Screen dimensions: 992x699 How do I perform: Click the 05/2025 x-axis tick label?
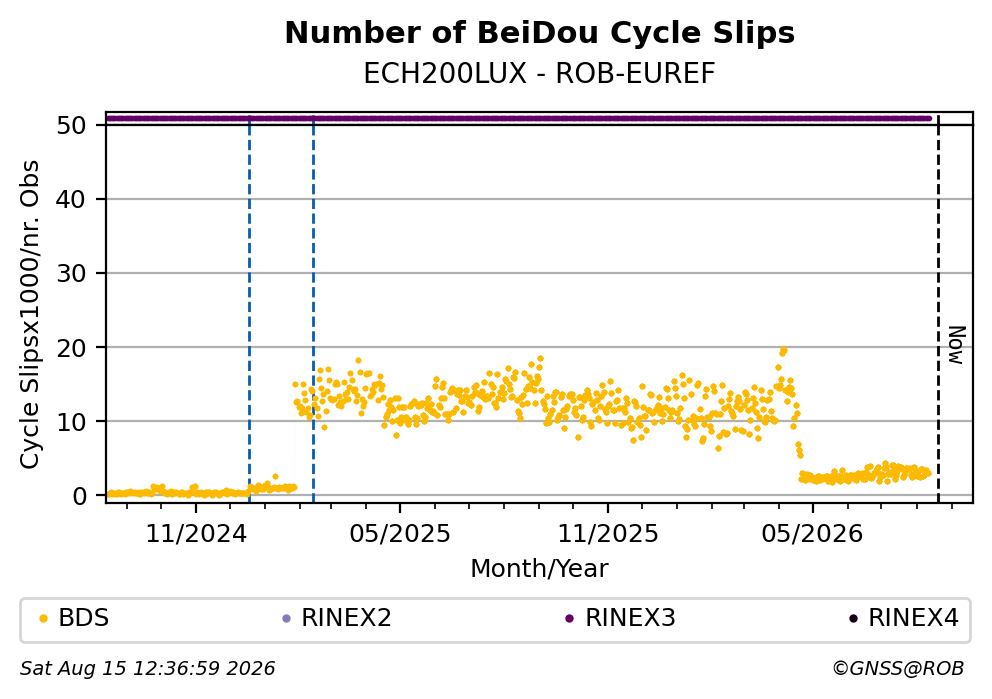click(x=400, y=535)
